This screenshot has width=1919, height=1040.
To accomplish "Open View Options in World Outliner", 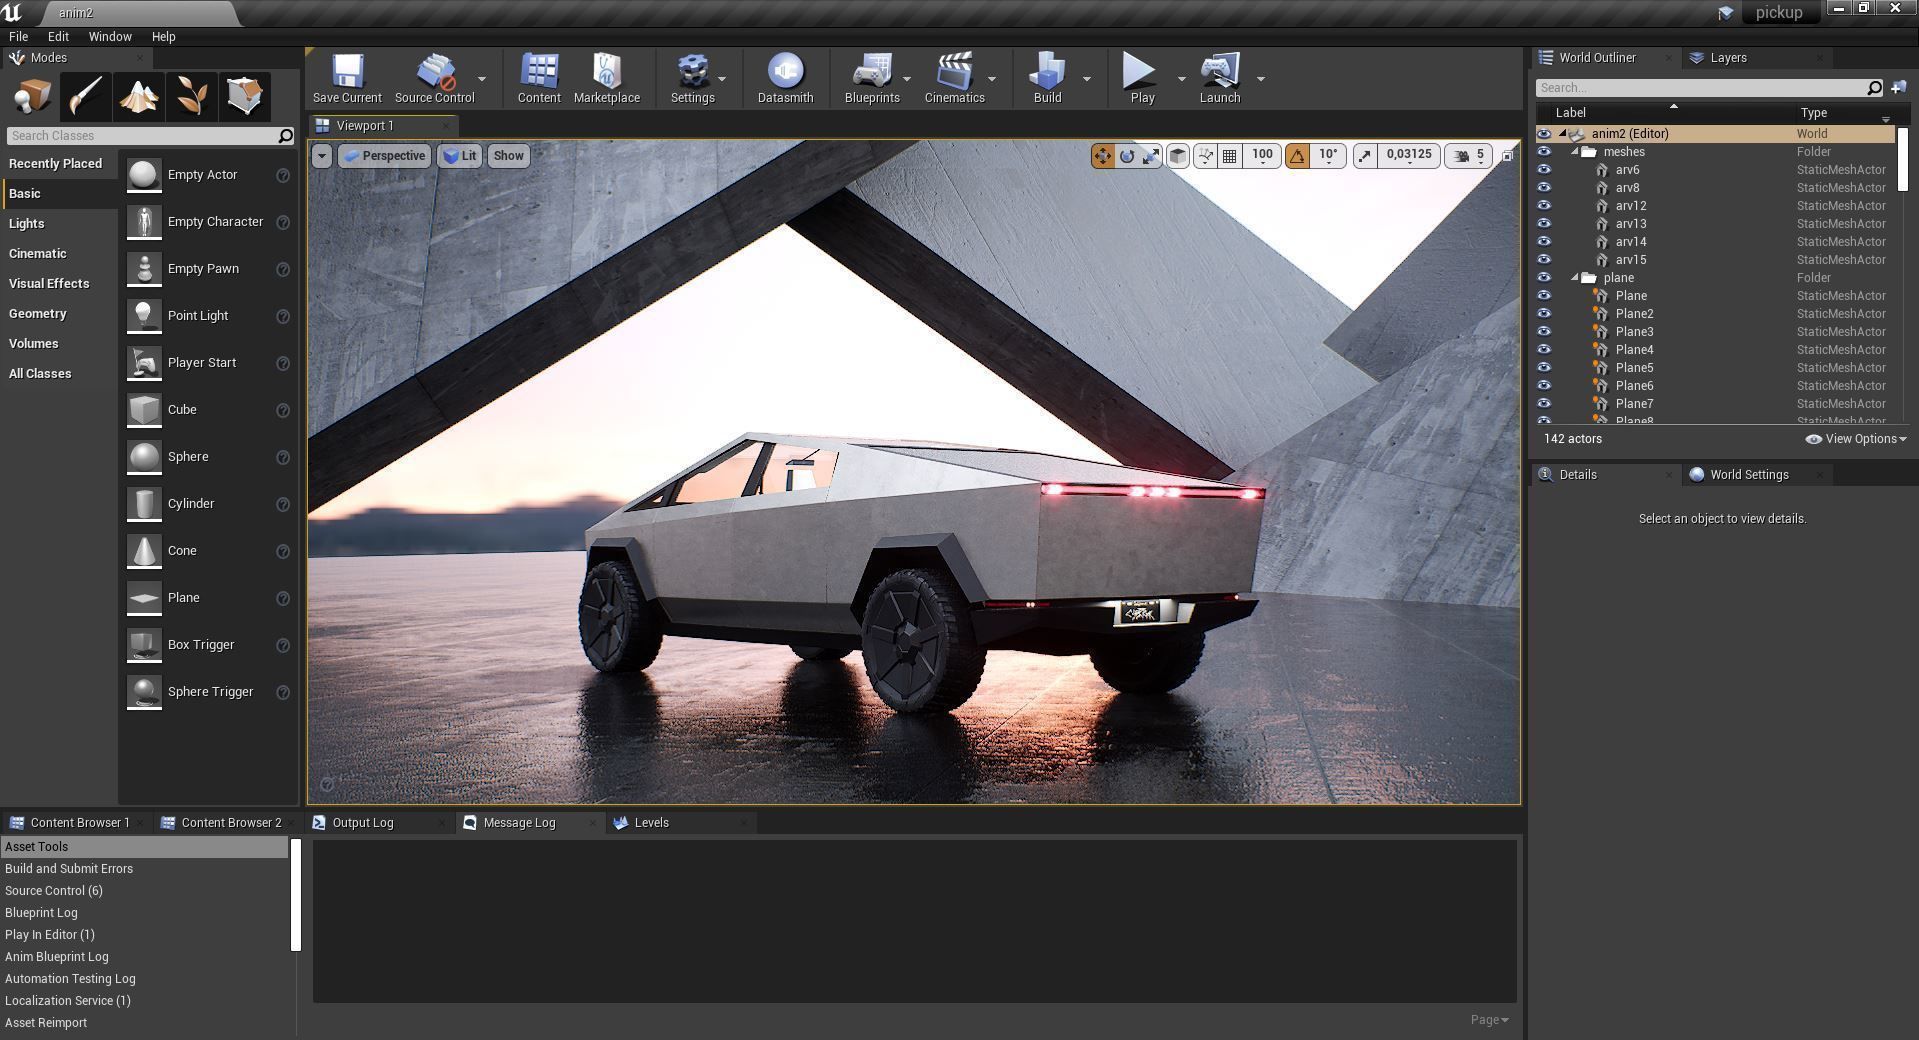I will (x=1856, y=439).
